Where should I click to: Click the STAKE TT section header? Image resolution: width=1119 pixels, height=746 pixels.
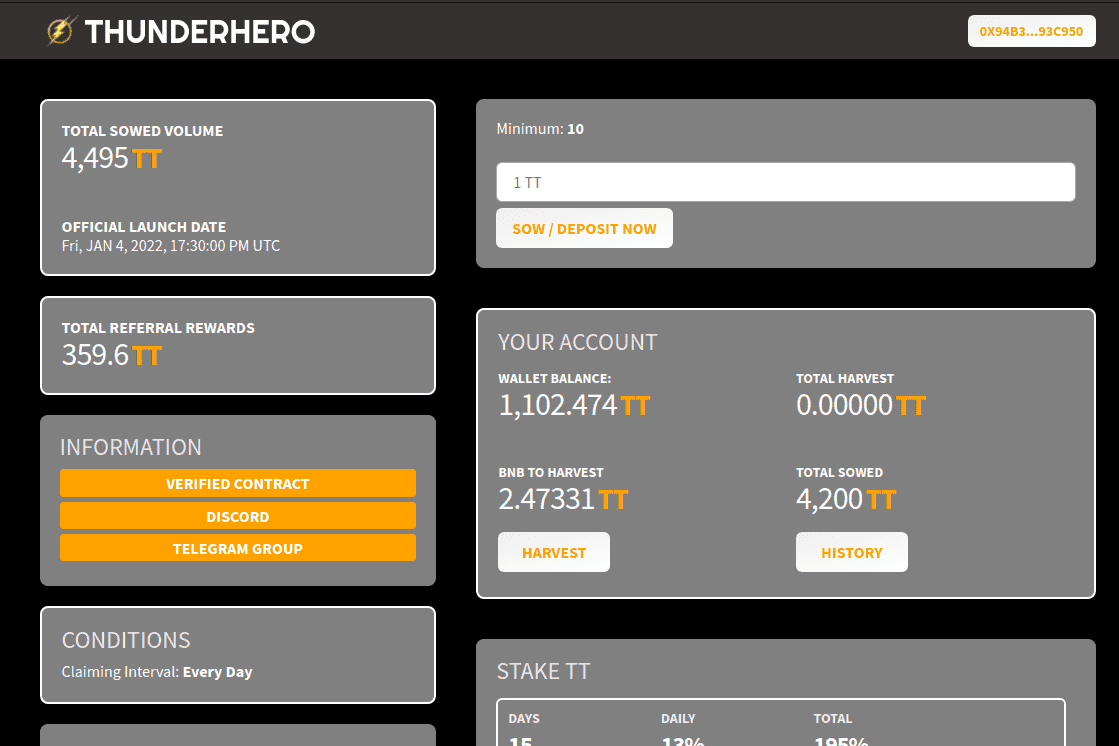[x=544, y=671]
